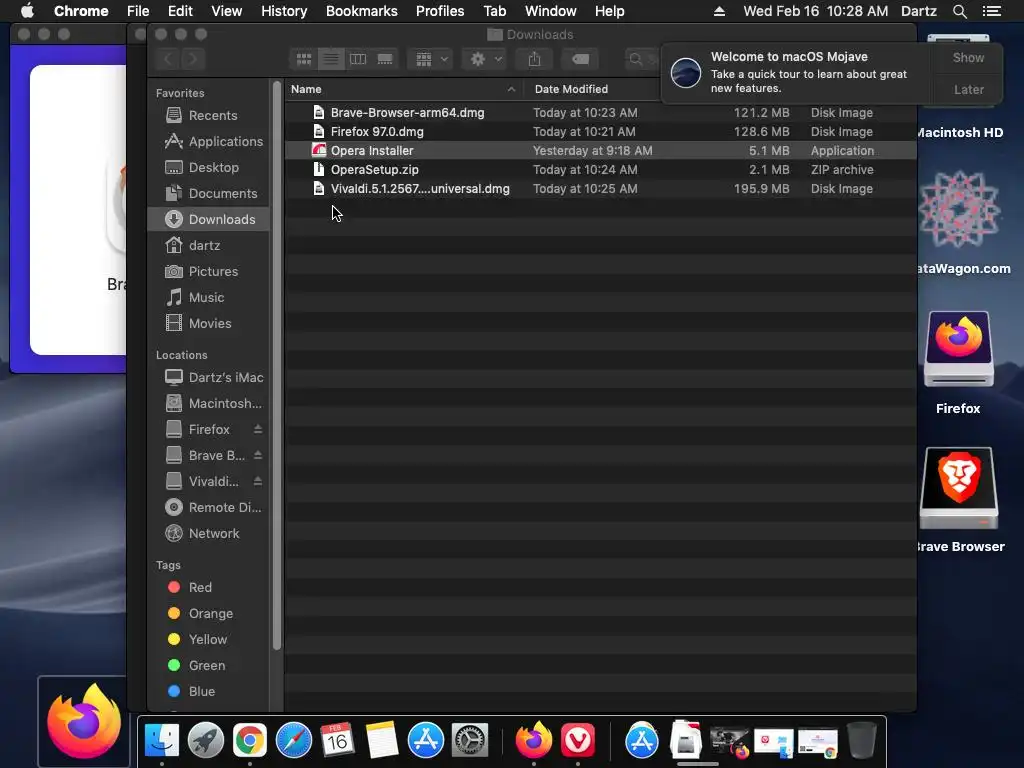Screen dimensions: 1024x768
Task: Open Music in sidebar
Action: tap(208, 298)
